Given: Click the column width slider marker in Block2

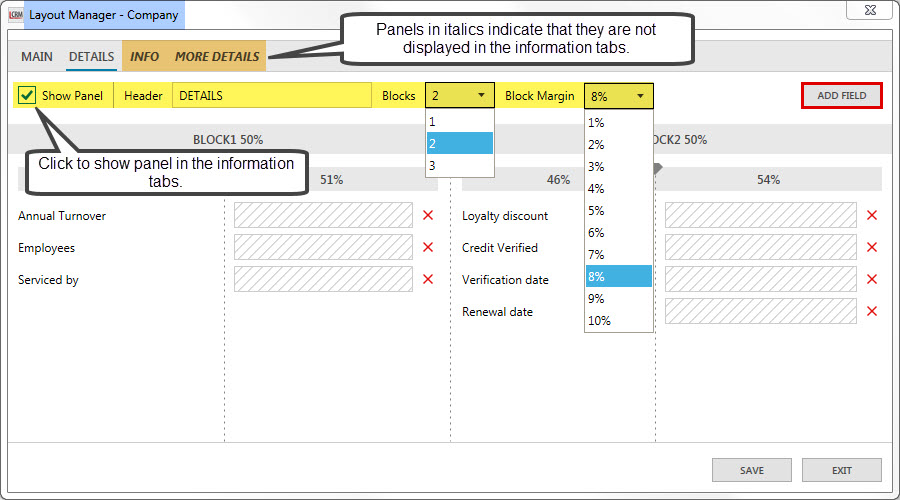Looking at the screenshot, I should tap(656, 168).
